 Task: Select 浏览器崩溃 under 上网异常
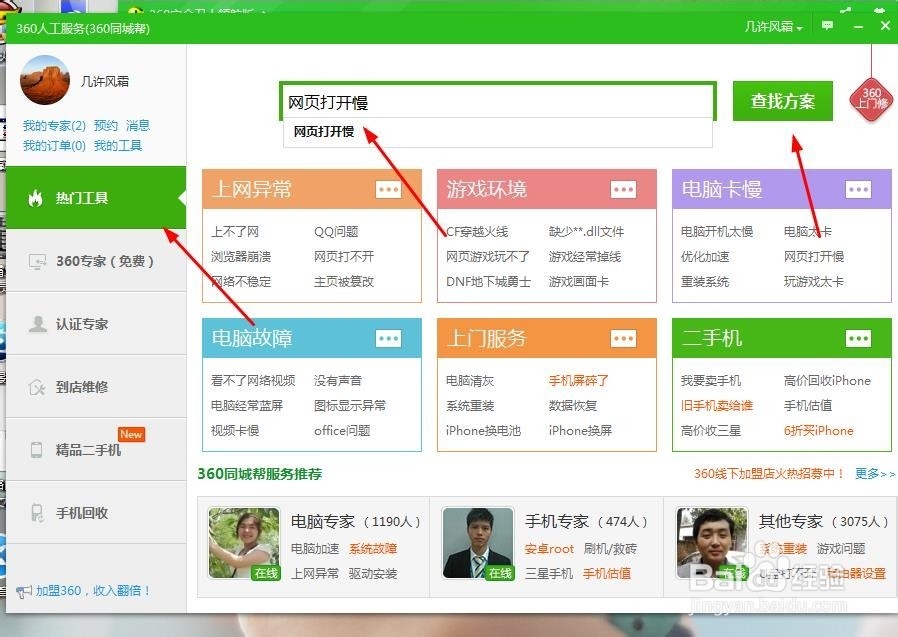[x=241, y=257]
